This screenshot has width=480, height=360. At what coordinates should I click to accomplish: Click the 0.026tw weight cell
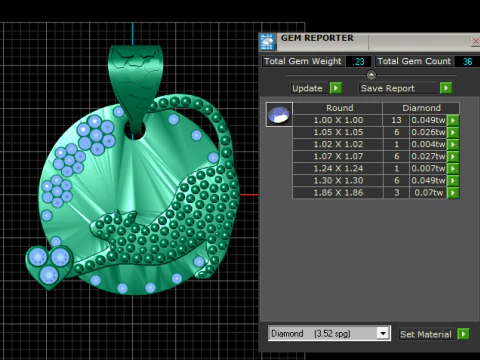[428, 132]
